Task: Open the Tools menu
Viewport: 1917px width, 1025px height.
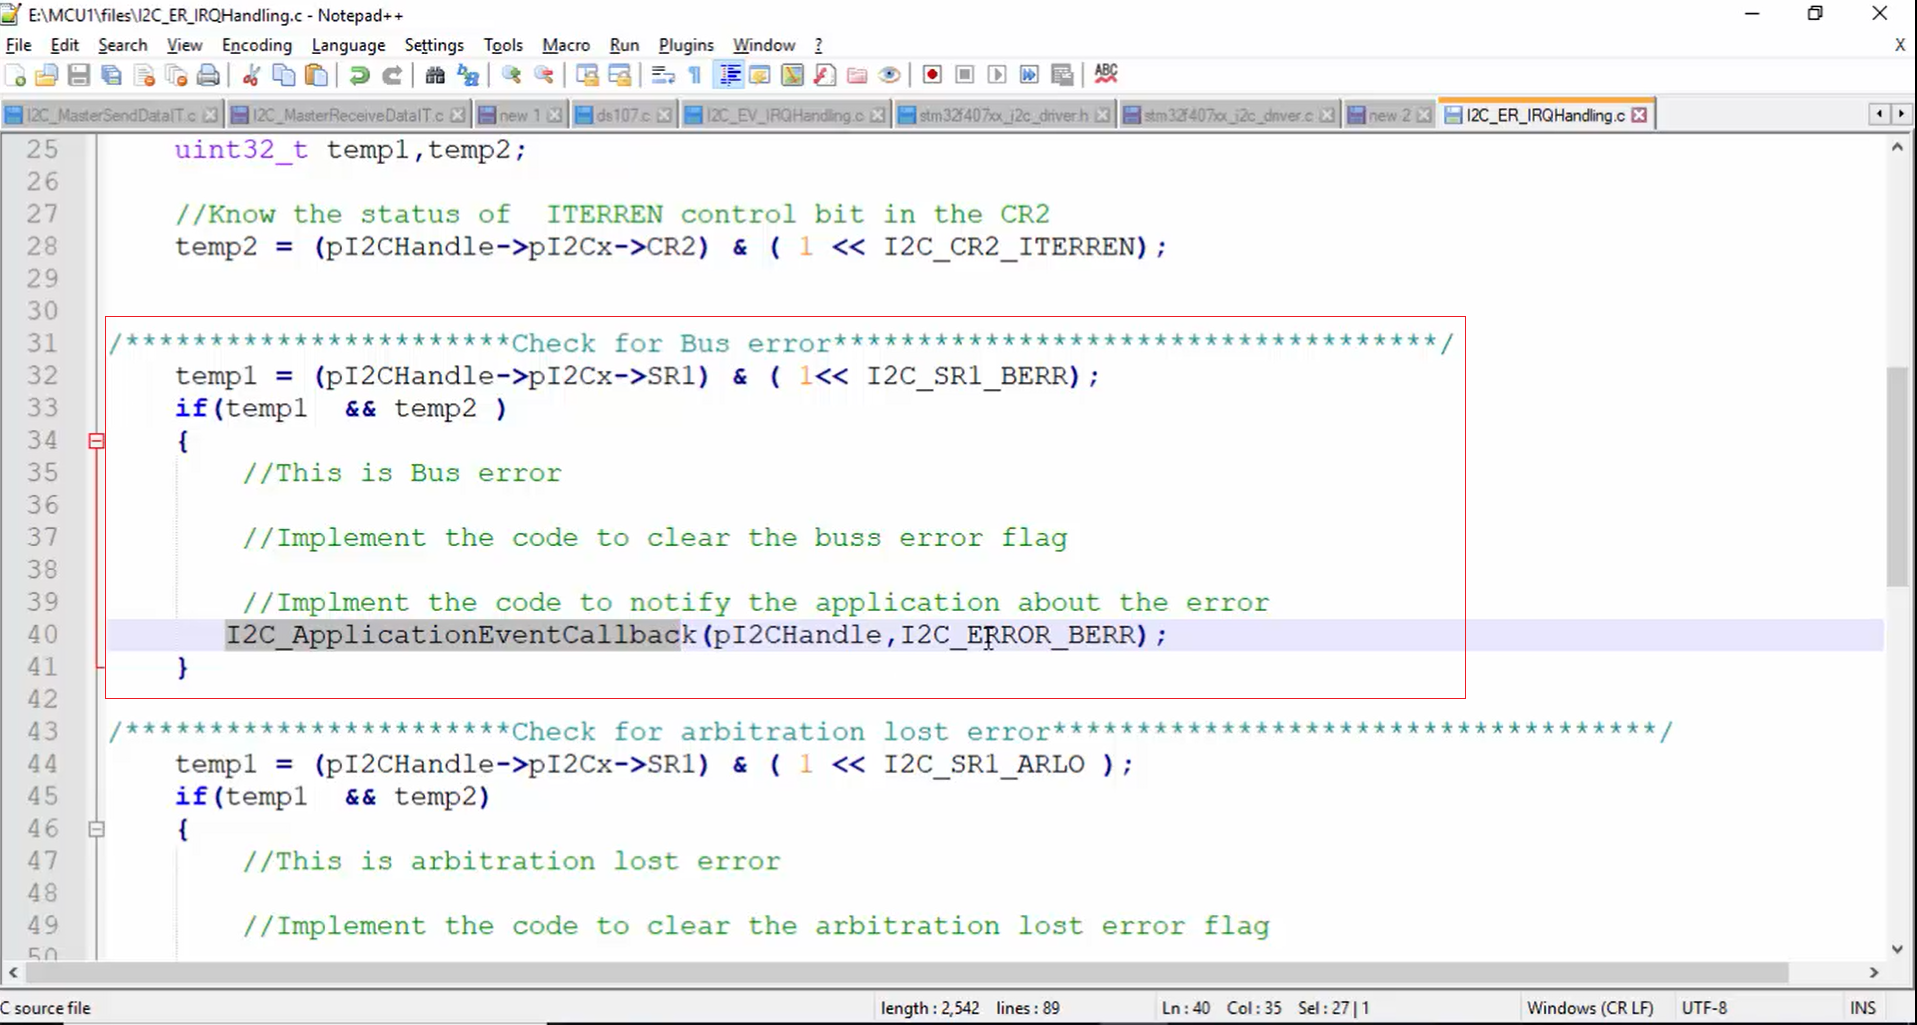Action: [x=503, y=45]
